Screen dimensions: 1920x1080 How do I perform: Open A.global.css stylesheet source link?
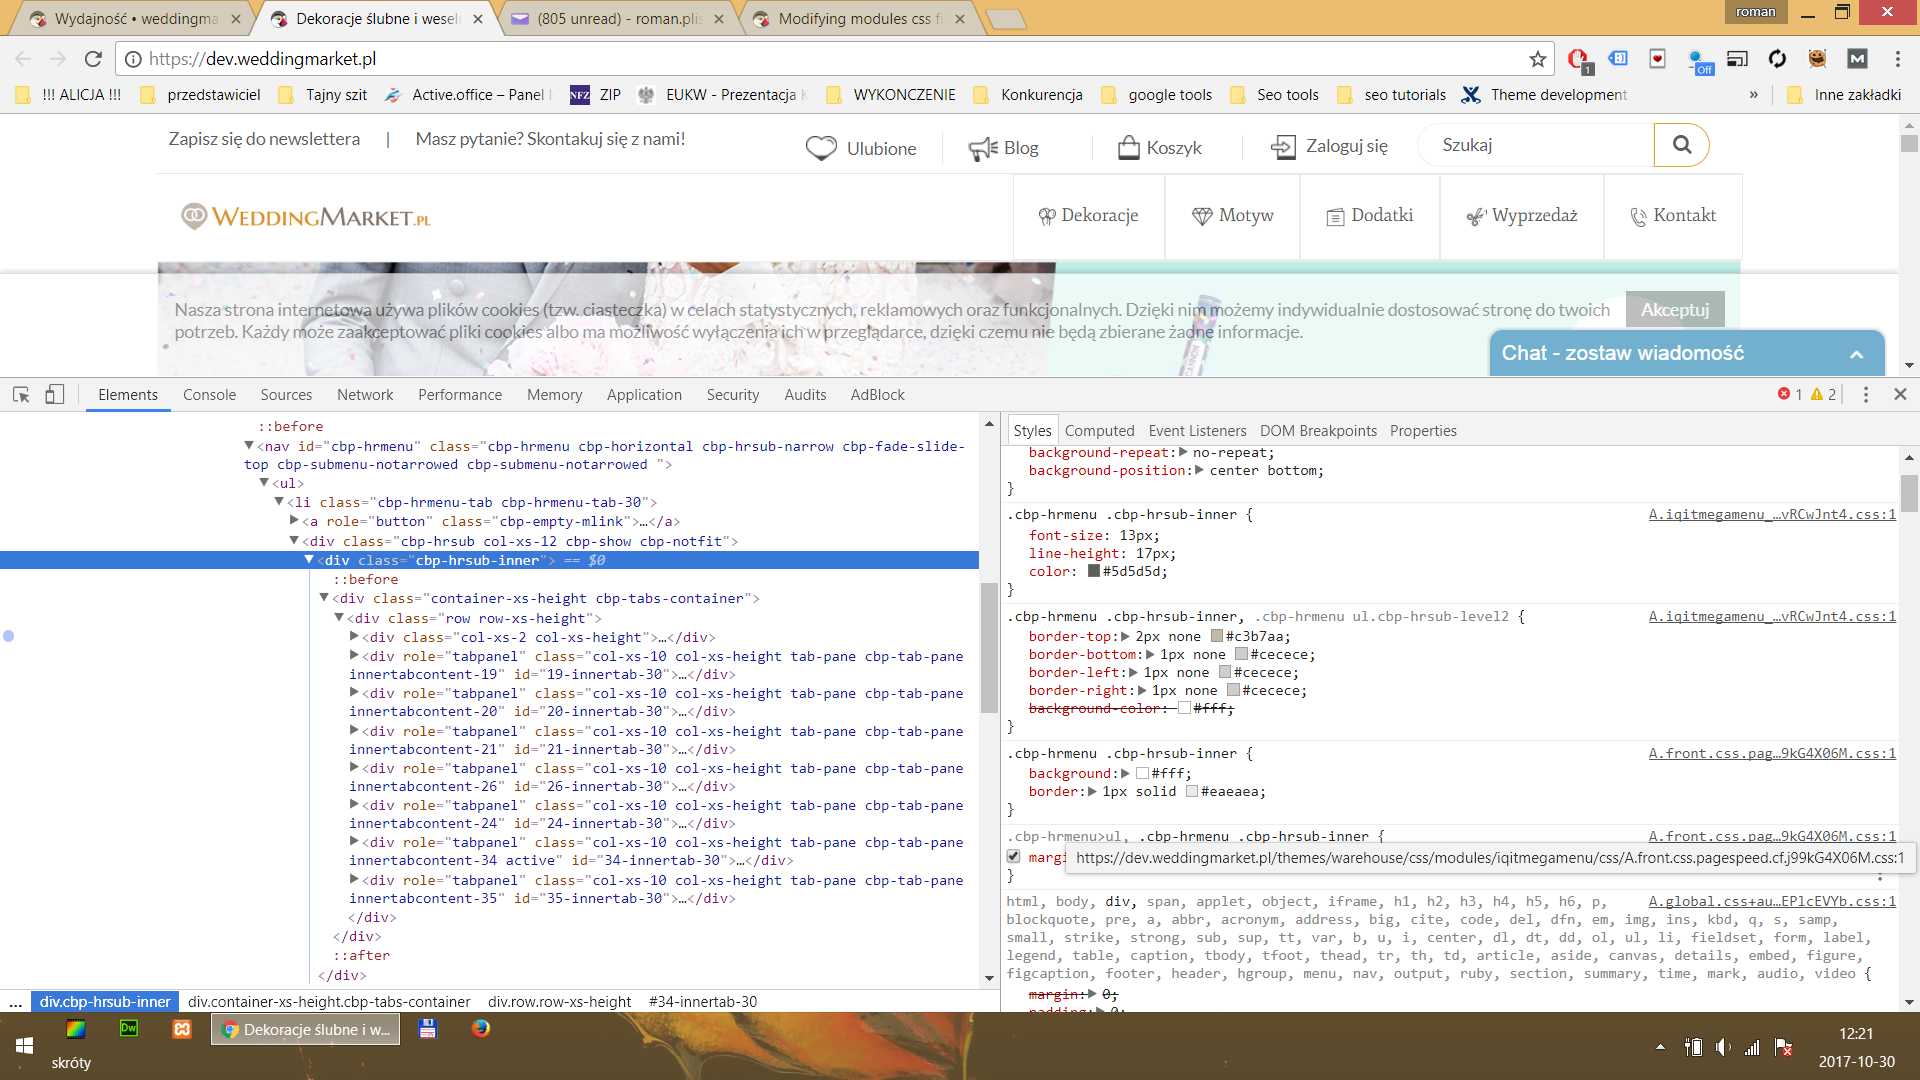click(x=1771, y=901)
